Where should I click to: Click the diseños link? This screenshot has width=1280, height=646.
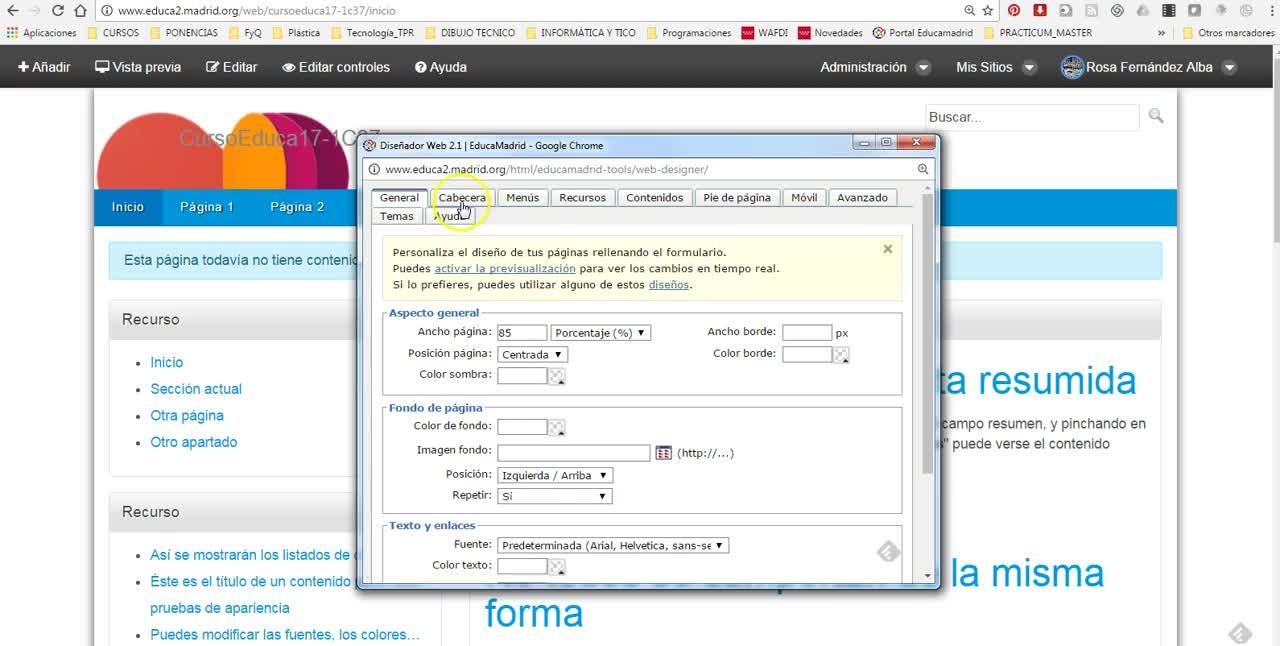(x=669, y=284)
